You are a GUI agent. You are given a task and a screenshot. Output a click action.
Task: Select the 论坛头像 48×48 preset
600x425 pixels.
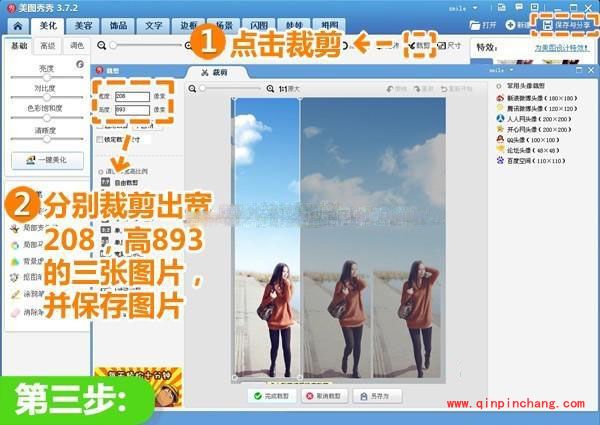tap(528, 150)
